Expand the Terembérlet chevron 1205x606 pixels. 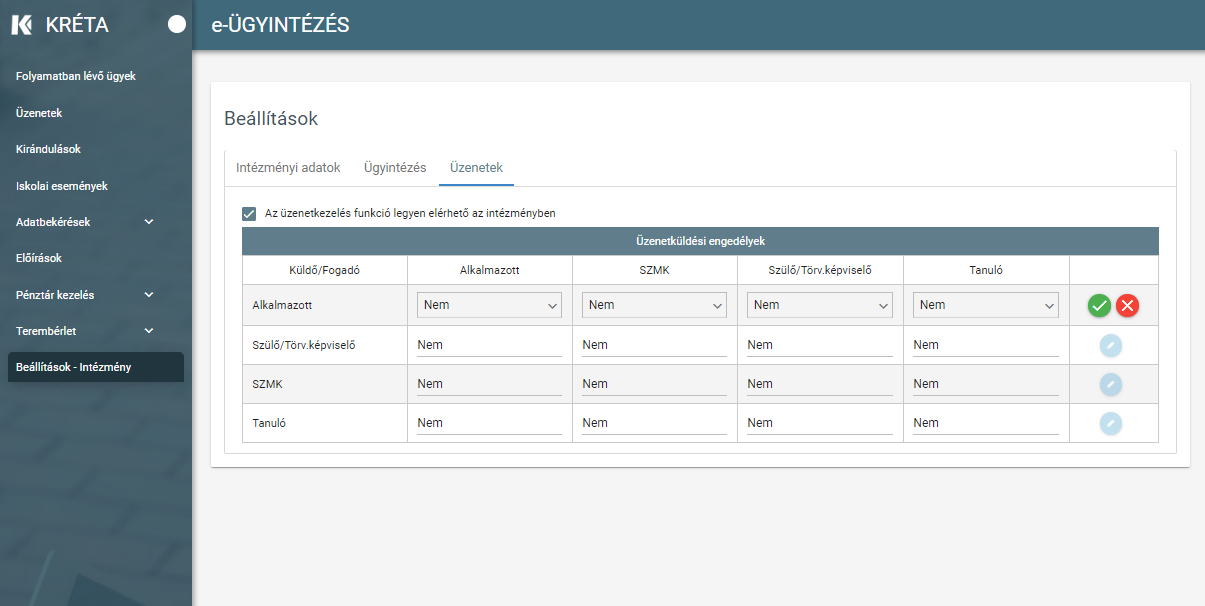tap(149, 331)
